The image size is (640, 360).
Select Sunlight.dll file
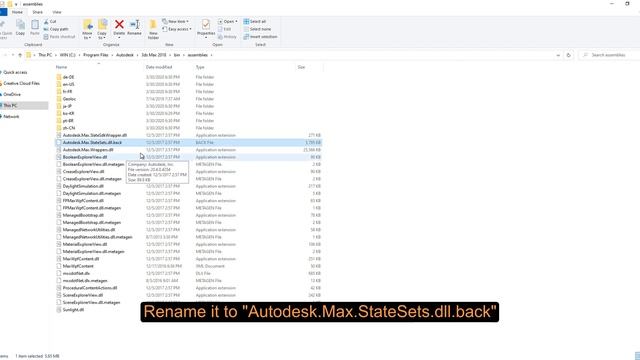click(73, 310)
